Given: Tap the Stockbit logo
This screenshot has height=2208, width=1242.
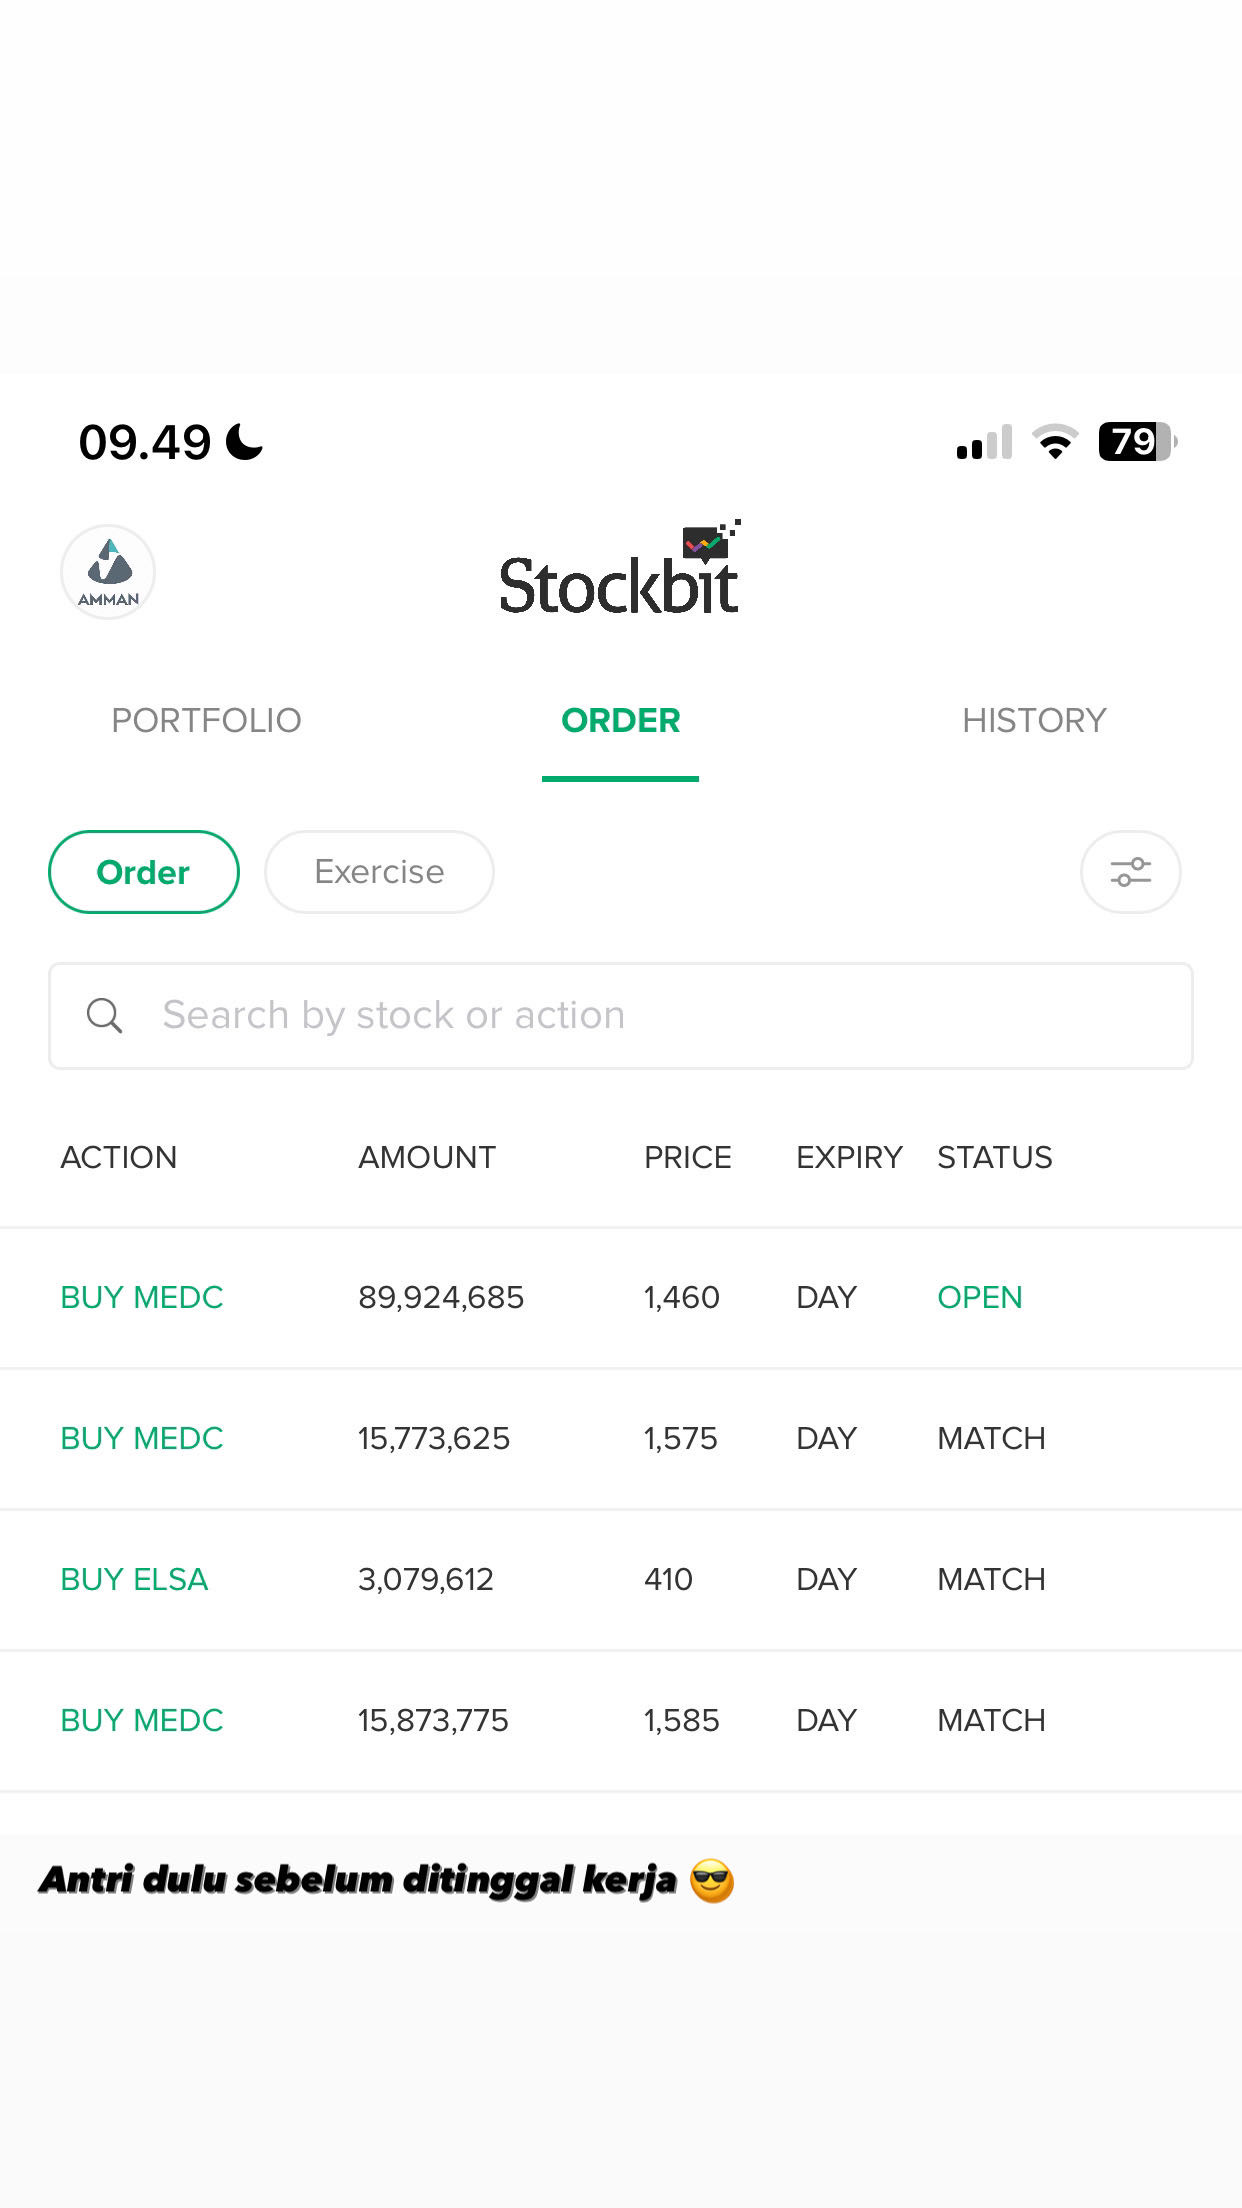Looking at the screenshot, I should (620, 572).
